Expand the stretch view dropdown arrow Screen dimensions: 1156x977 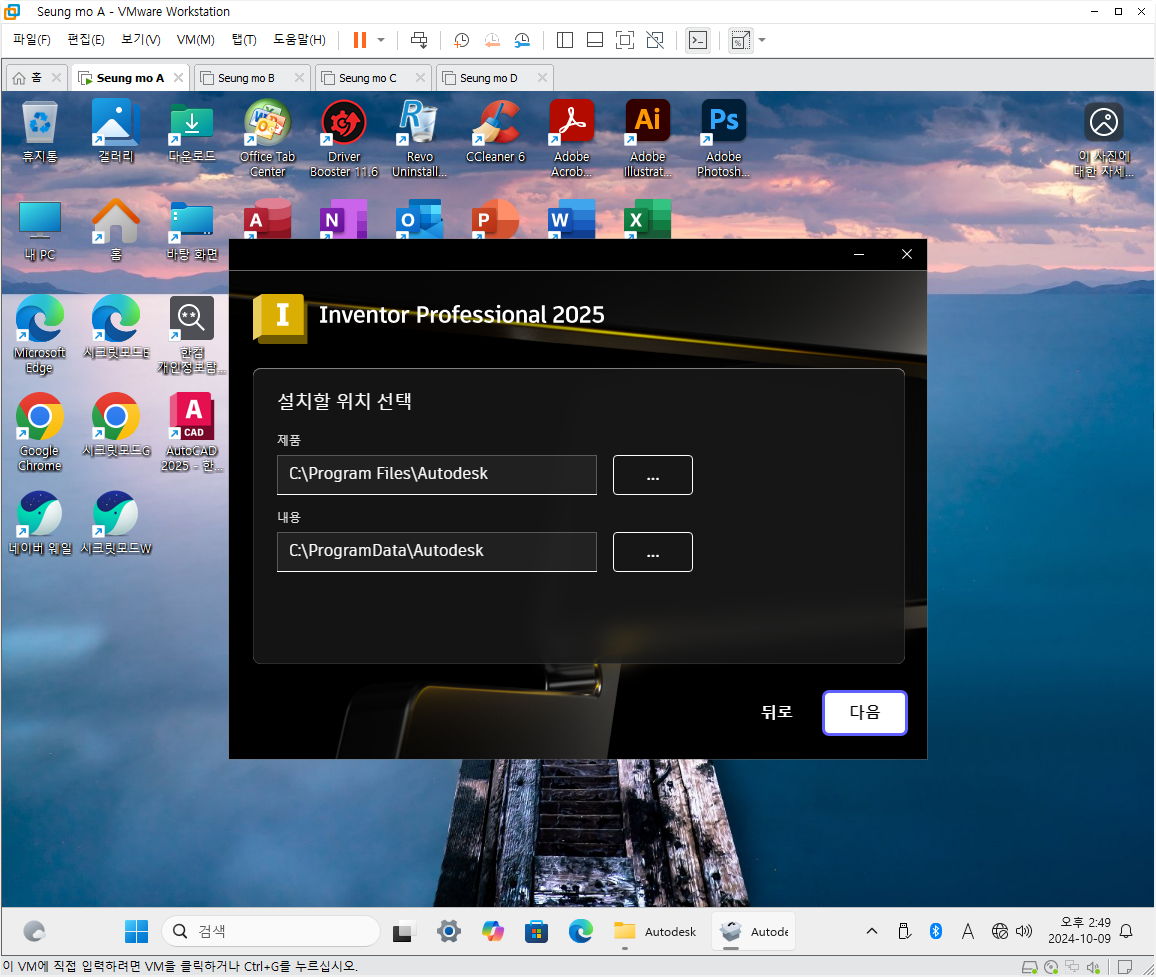(x=762, y=40)
